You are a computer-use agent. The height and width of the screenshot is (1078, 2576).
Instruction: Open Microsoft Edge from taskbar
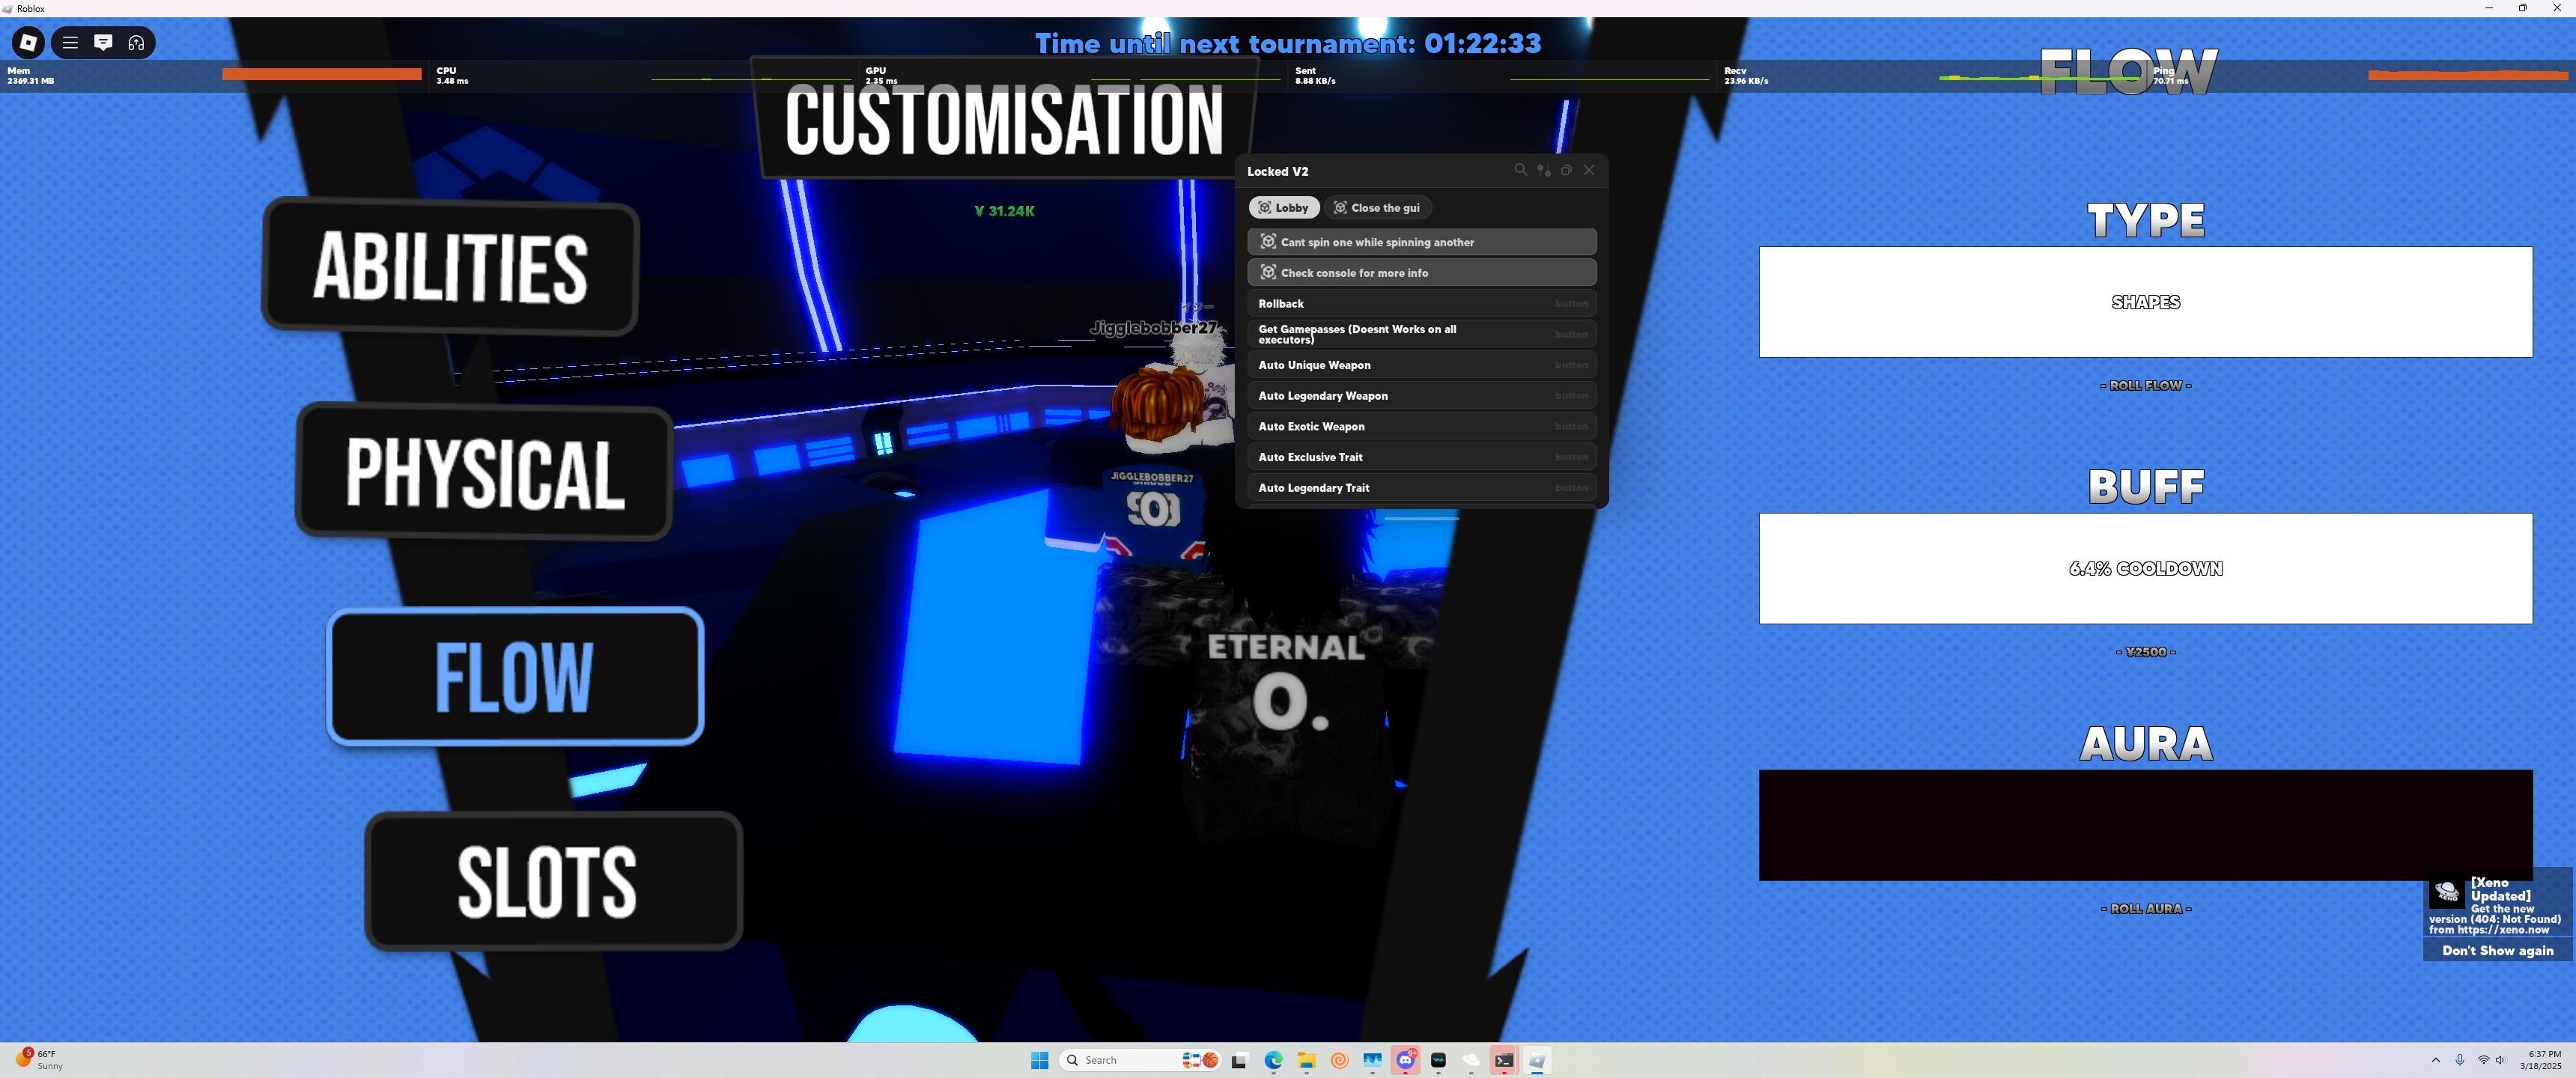[1273, 1060]
